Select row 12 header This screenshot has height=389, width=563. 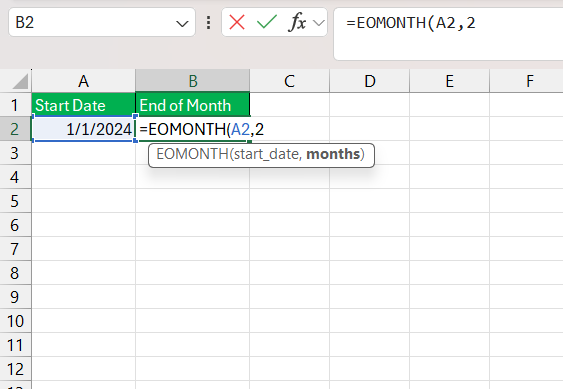(15, 369)
